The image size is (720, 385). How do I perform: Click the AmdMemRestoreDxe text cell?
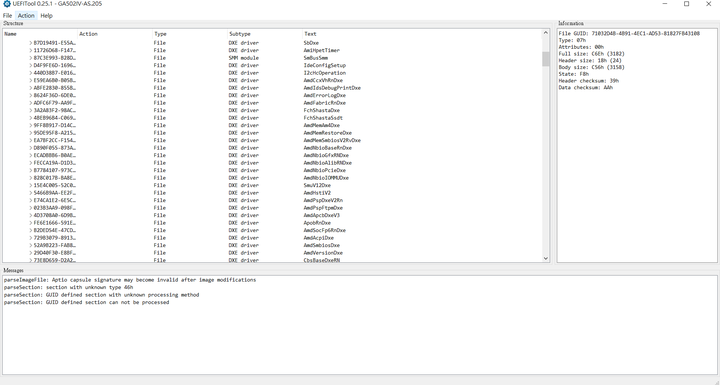pyautogui.click(x=327, y=133)
